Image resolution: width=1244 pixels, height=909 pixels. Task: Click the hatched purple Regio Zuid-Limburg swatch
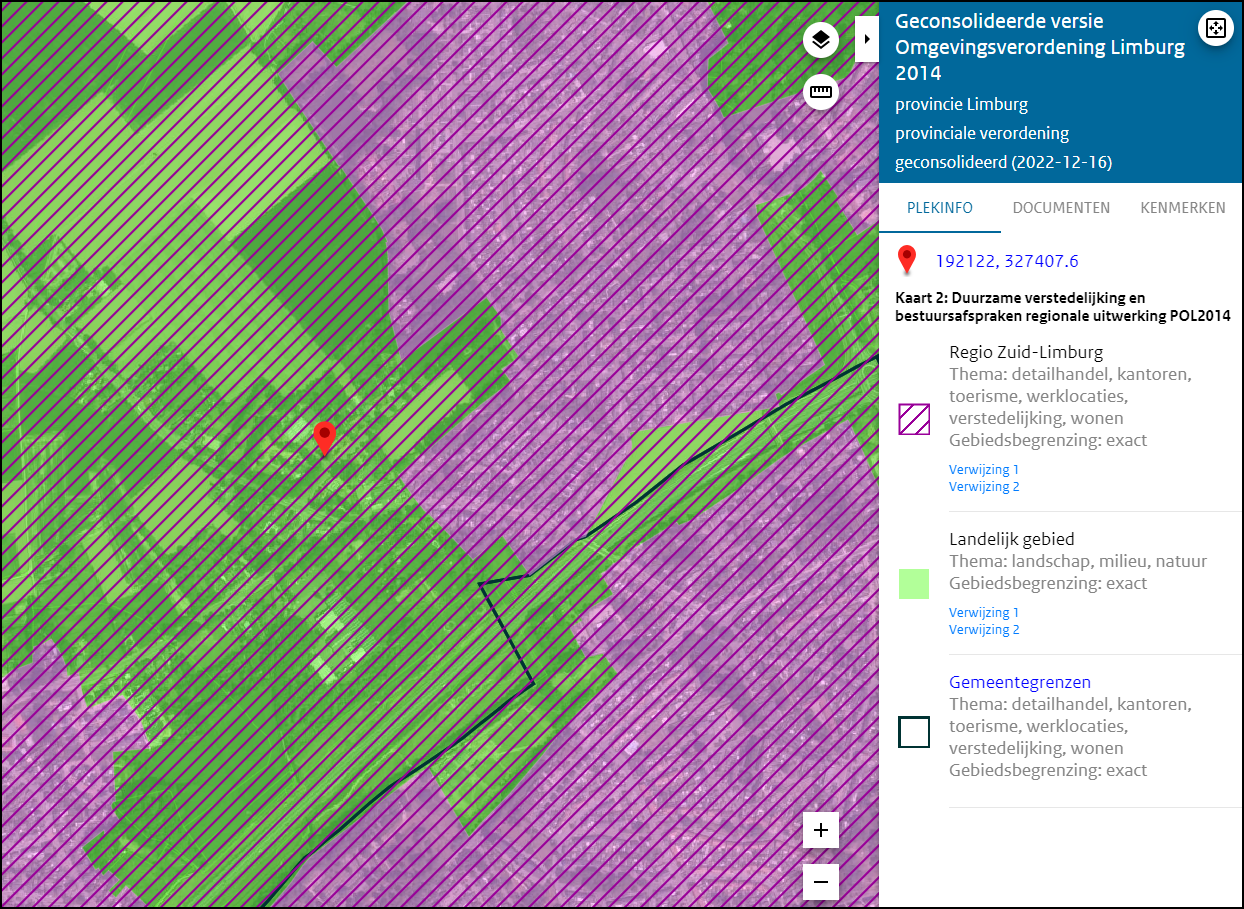click(914, 419)
